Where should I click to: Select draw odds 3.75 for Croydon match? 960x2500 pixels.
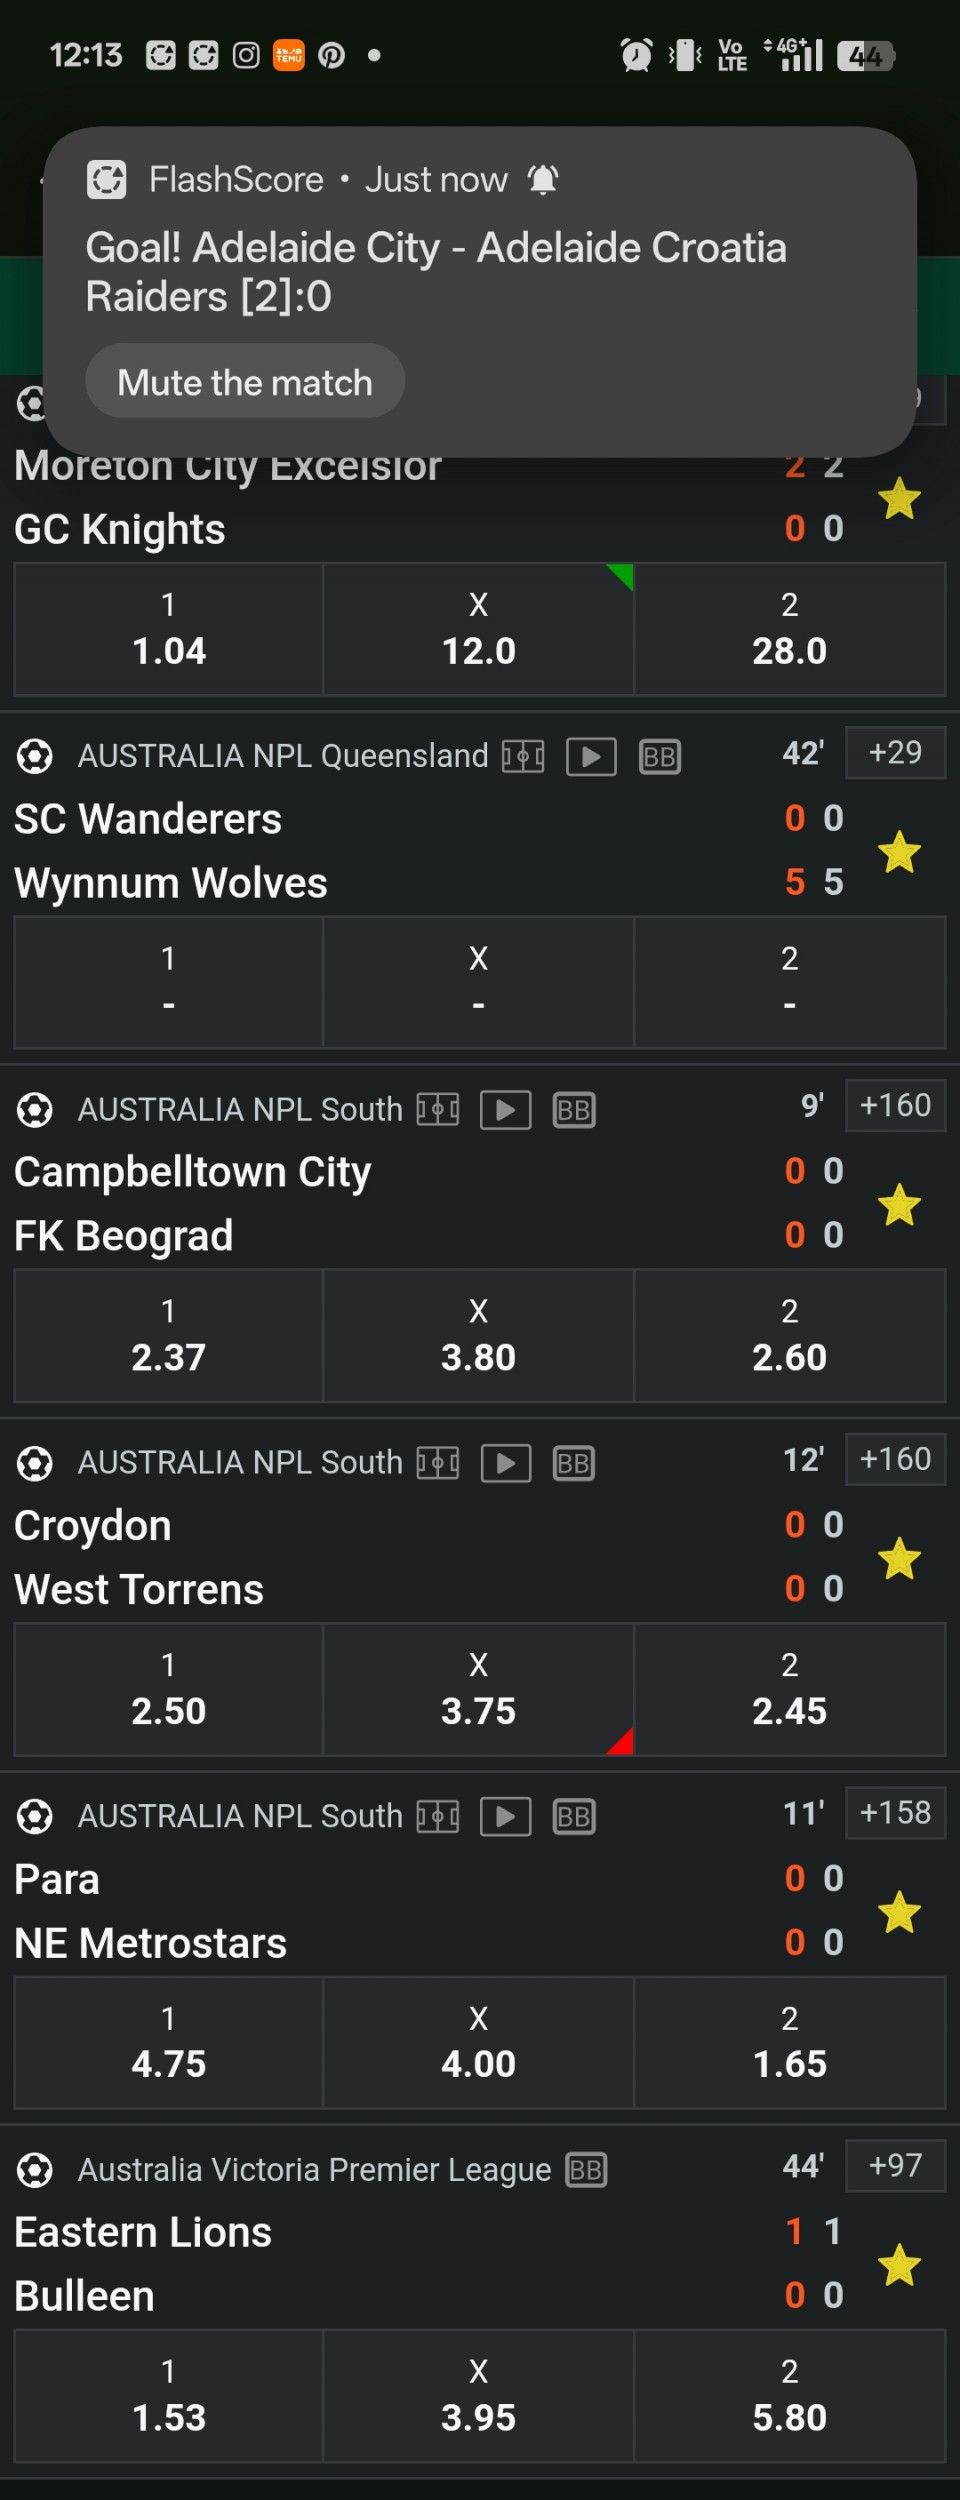(x=478, y=1690)
